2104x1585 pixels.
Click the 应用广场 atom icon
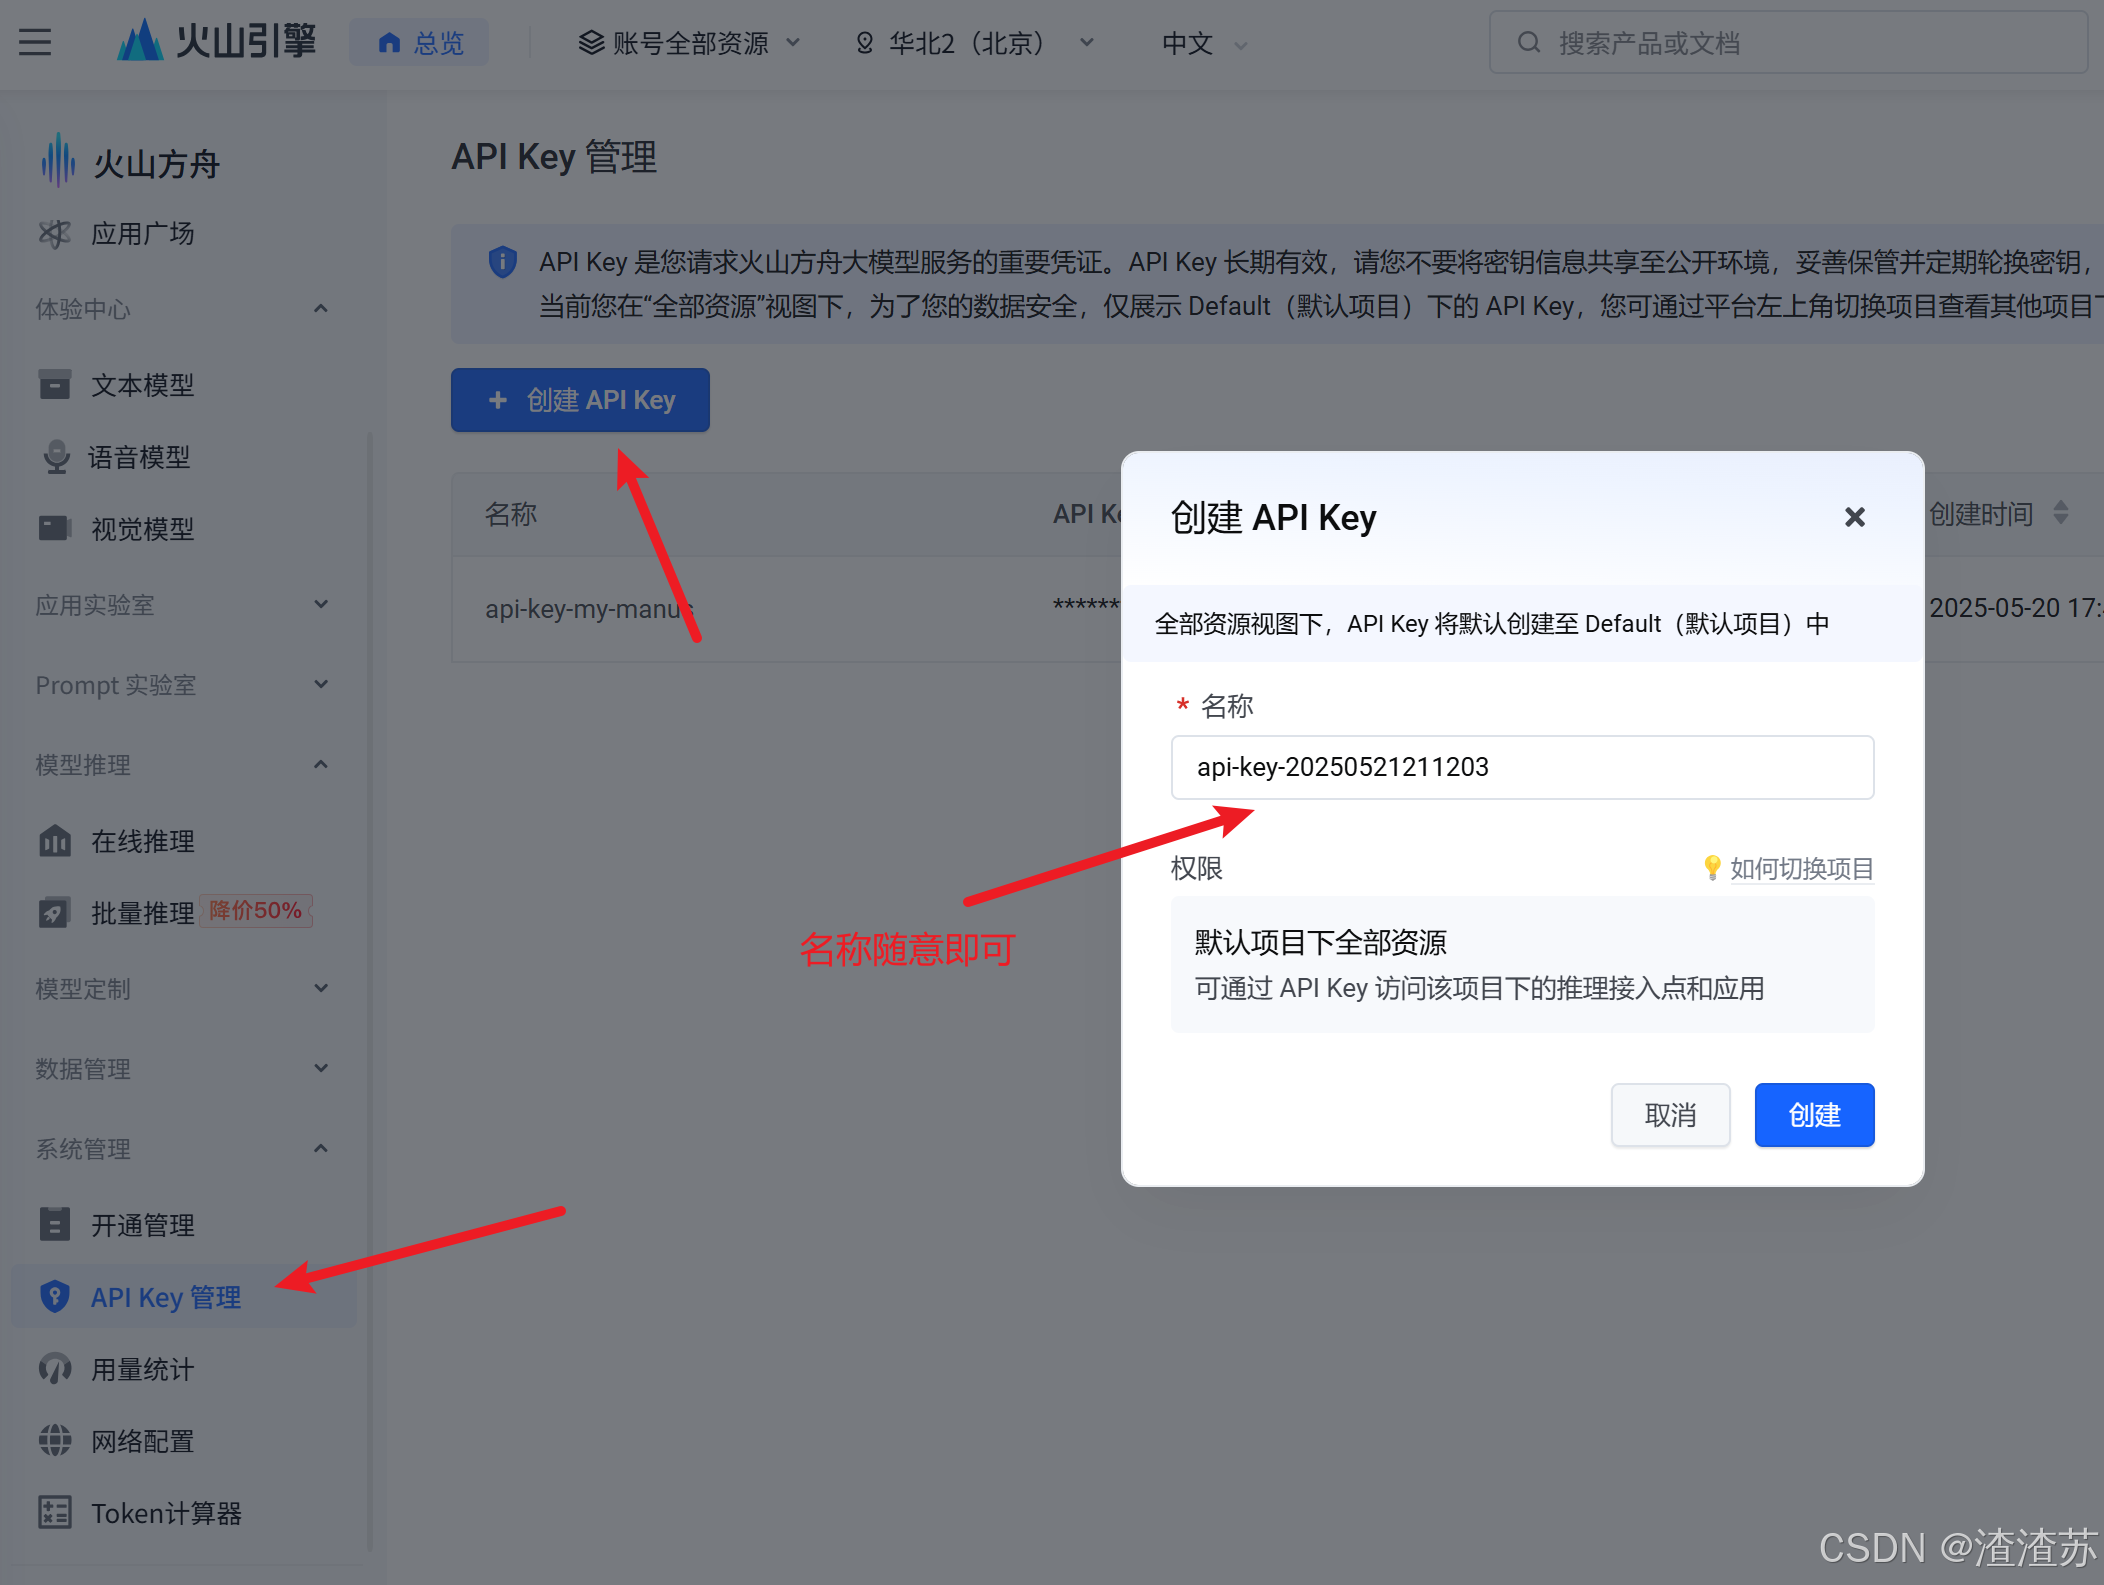pyautogui.click(x=55, y=234)
